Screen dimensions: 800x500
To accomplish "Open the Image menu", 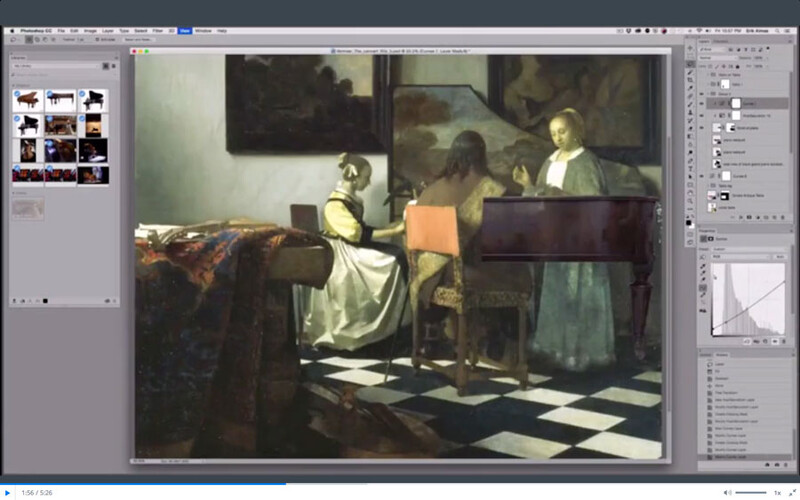I will pyautogui.click(x=90, y=31).
